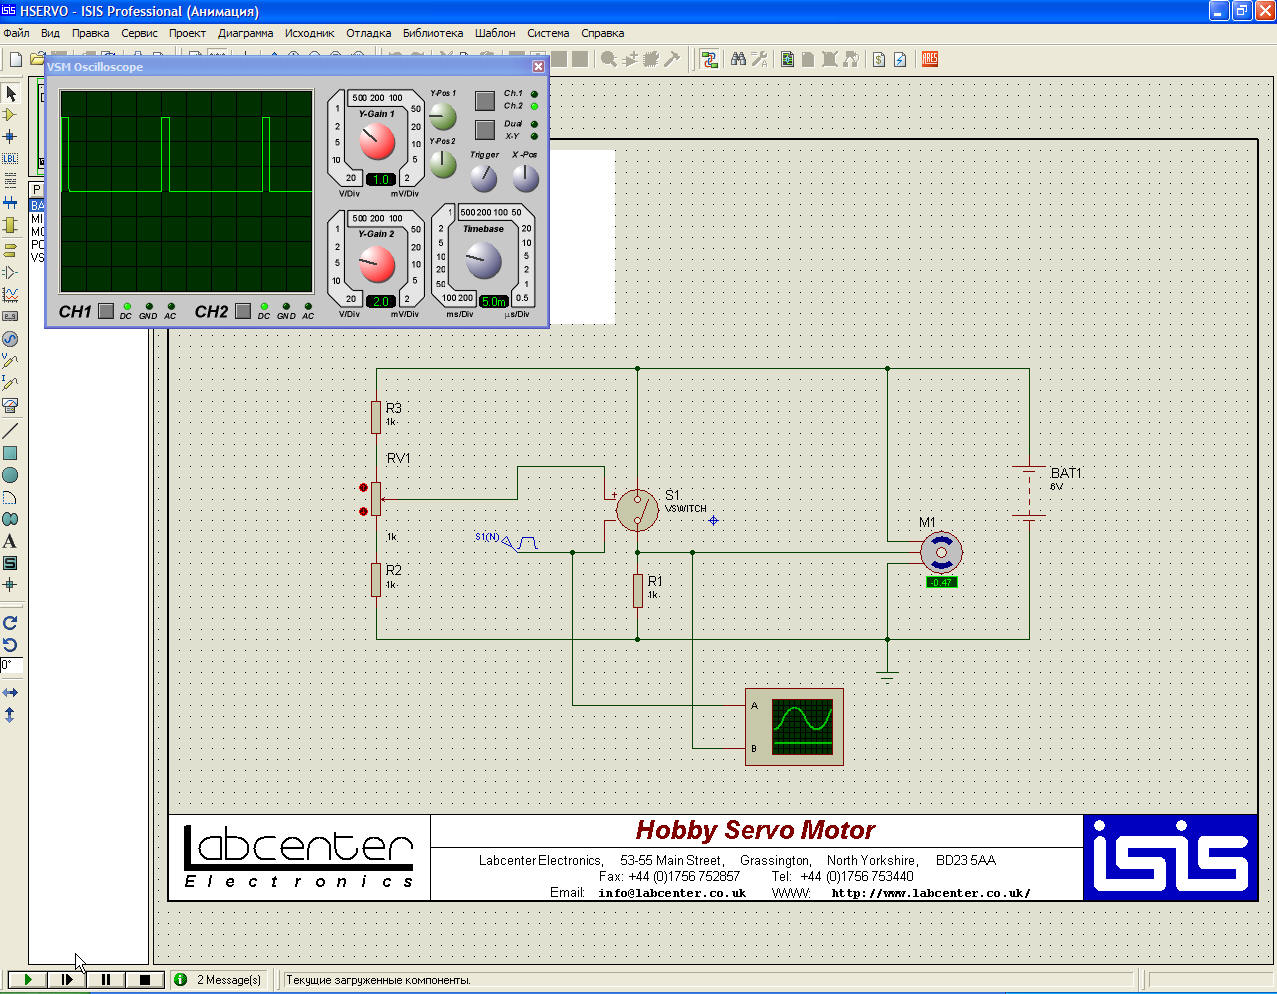Select the Buses mode tool
The width and height of the screenshot is (1277, 994).
pyautogui.click(x=10, y=203)
